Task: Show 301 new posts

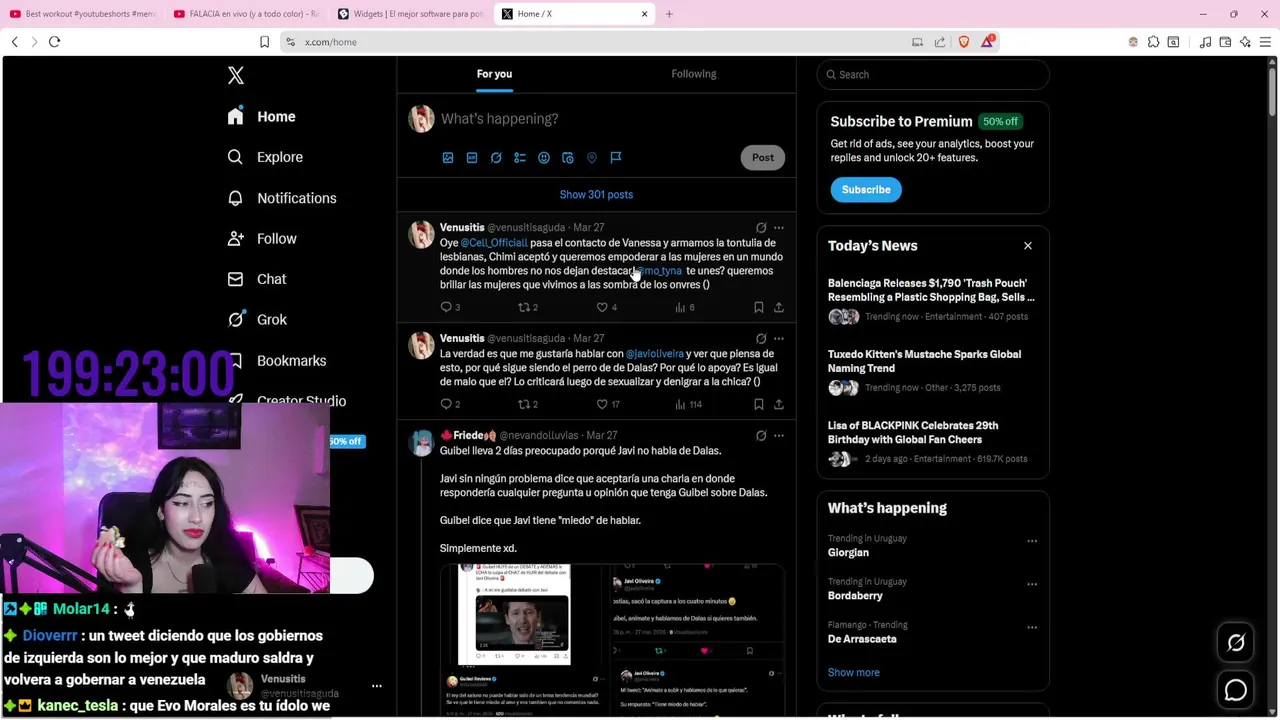Action: (596, 195)
